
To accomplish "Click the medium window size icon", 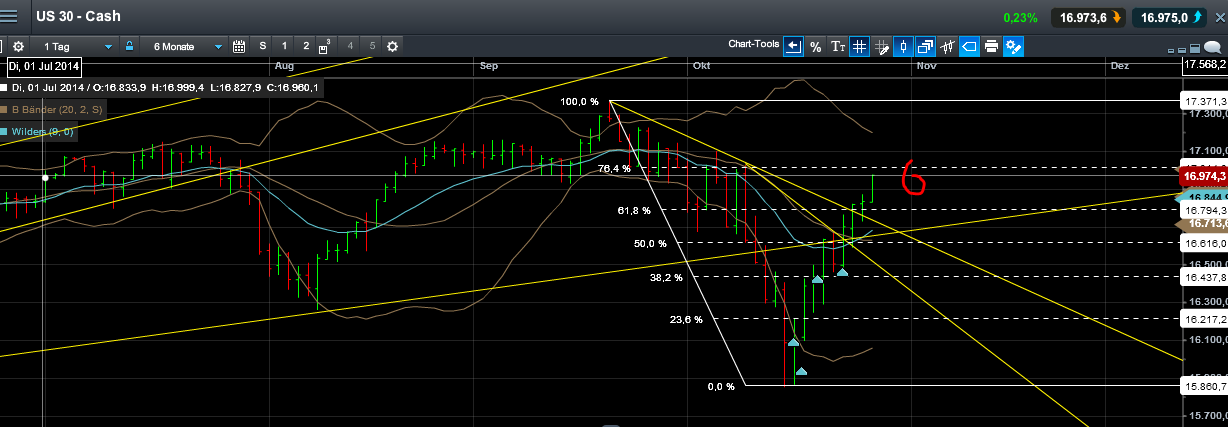I will pyautogui.click(x=1182, y=48).
